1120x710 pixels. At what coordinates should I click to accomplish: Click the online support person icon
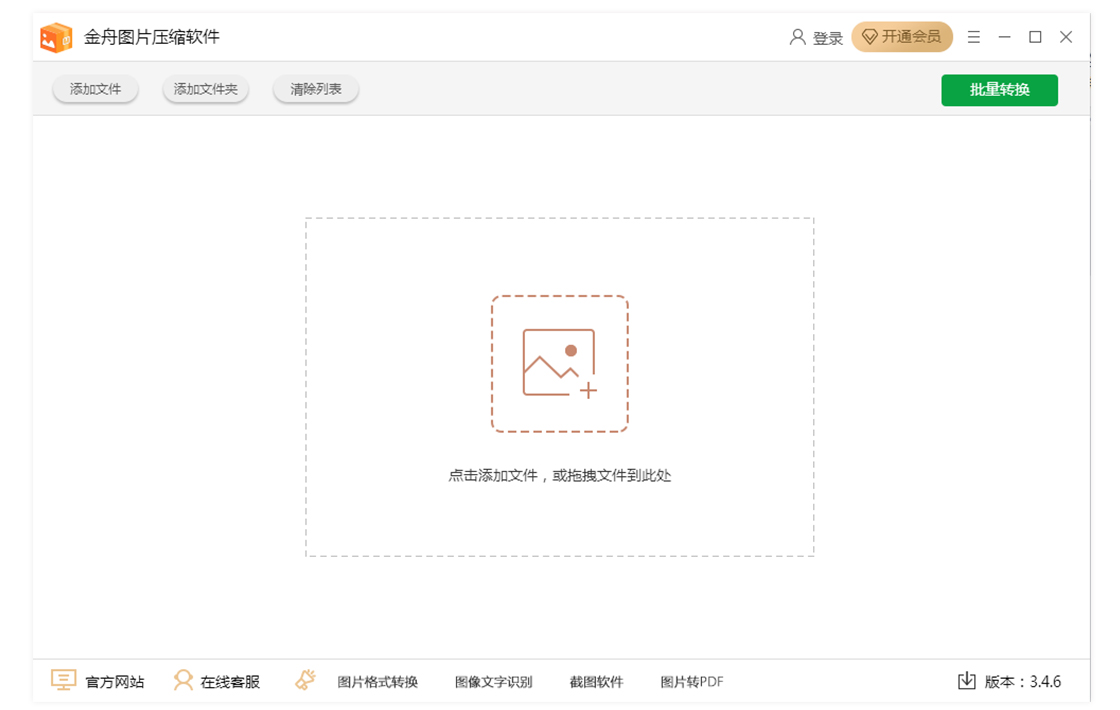click(184, 680)
